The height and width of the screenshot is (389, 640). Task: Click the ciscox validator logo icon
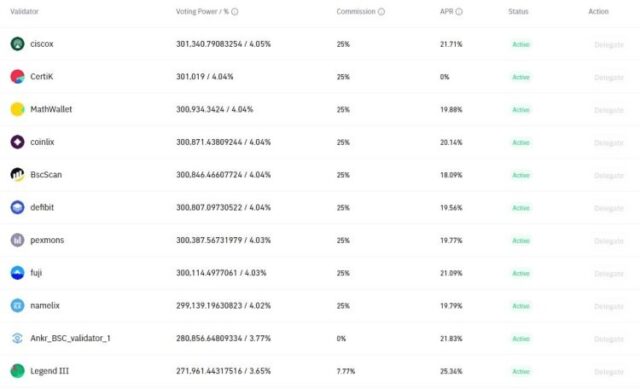pos(17,44)
